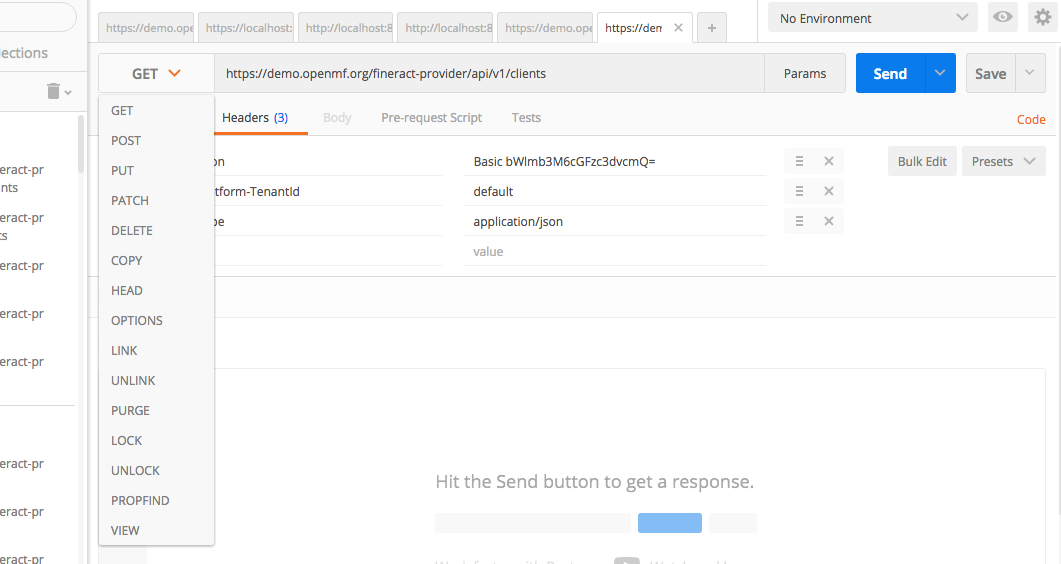Click the request URL input field

pyautogui.click(x=488, y=73)
